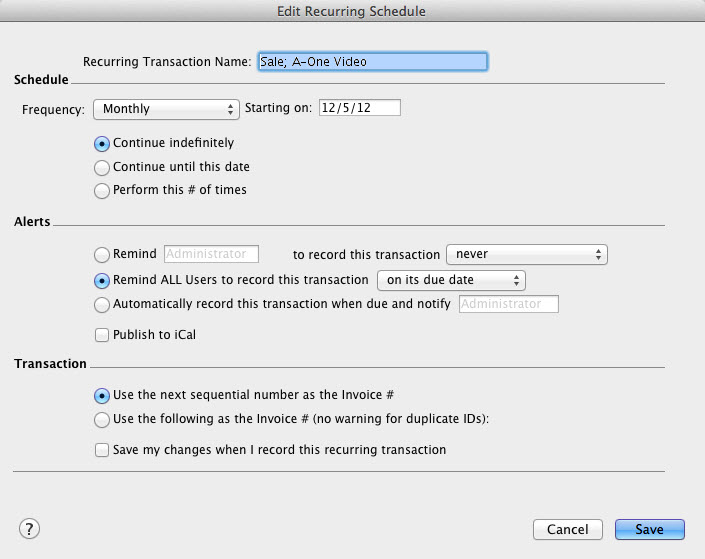Enable the Publish to iCal checkbox
This screenshot has height=559, width=705.
point(102,335)
